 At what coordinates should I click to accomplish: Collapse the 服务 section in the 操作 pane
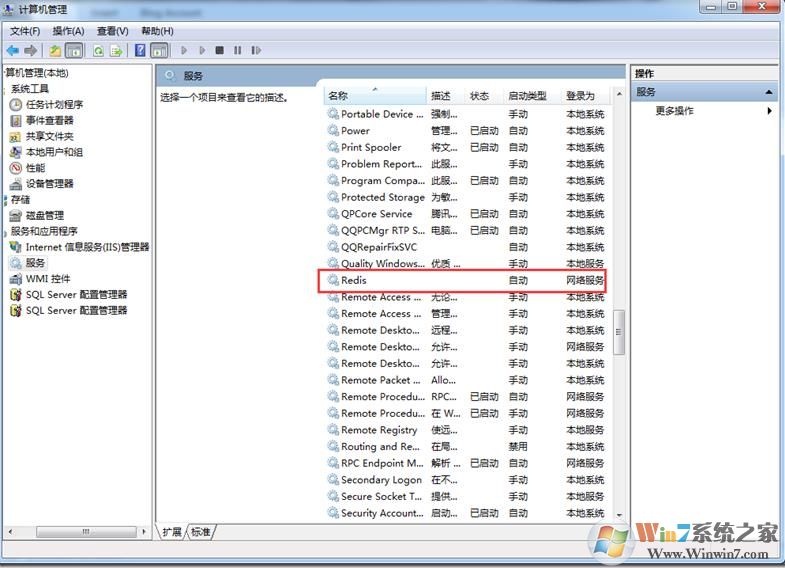[x=768, y=92]
